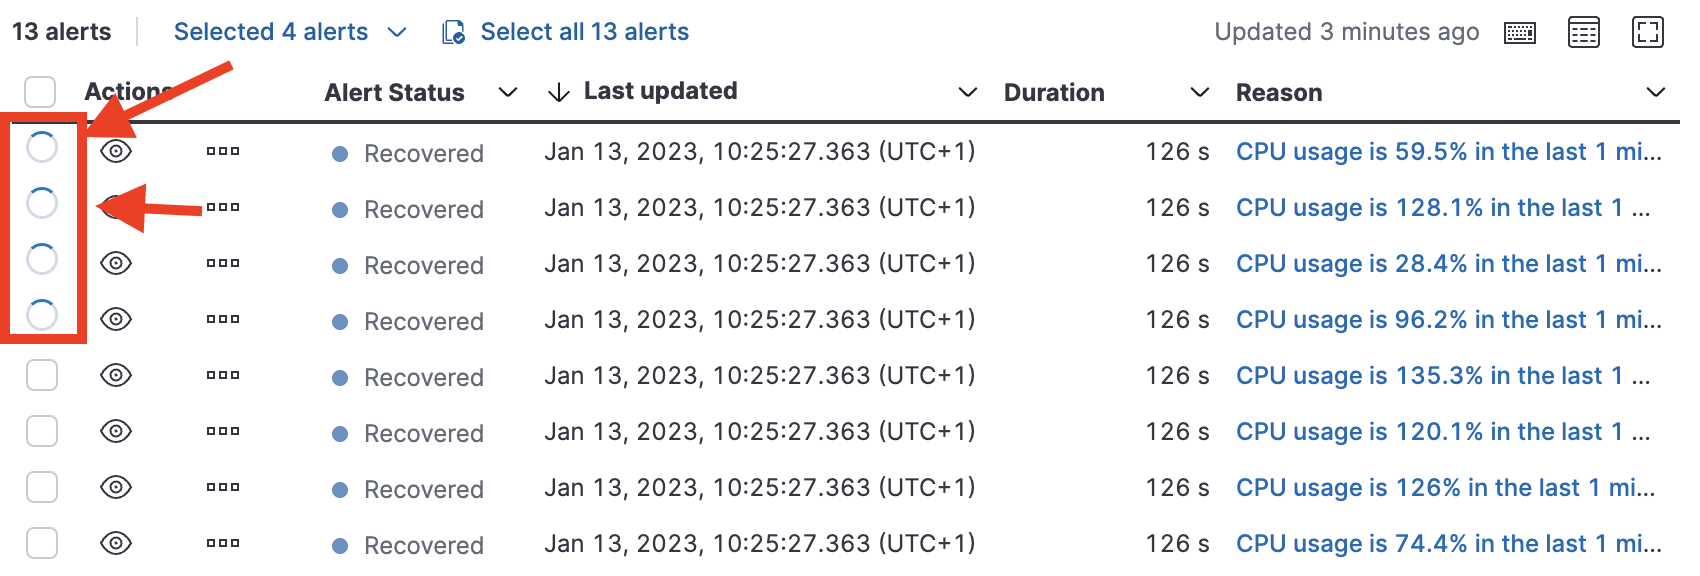Select all 13 alerts link
The height and width of the screenshot is (576, 1700).
point(584,31)
